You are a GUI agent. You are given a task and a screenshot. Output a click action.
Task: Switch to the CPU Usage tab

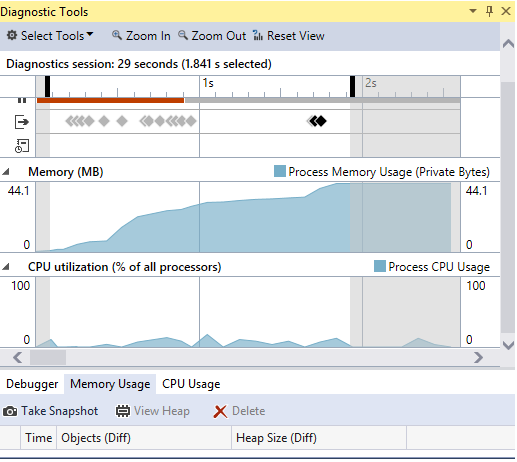191,384
